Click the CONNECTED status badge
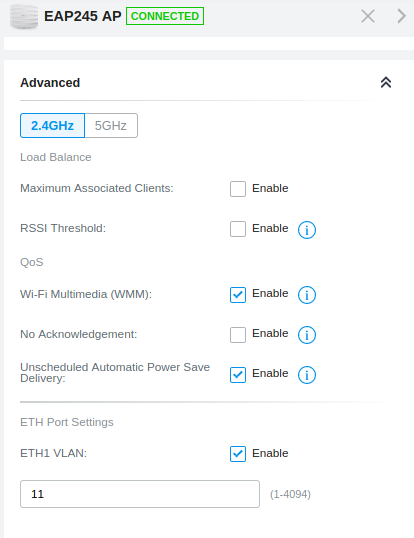Screen dimensions: 414x538 165,16
